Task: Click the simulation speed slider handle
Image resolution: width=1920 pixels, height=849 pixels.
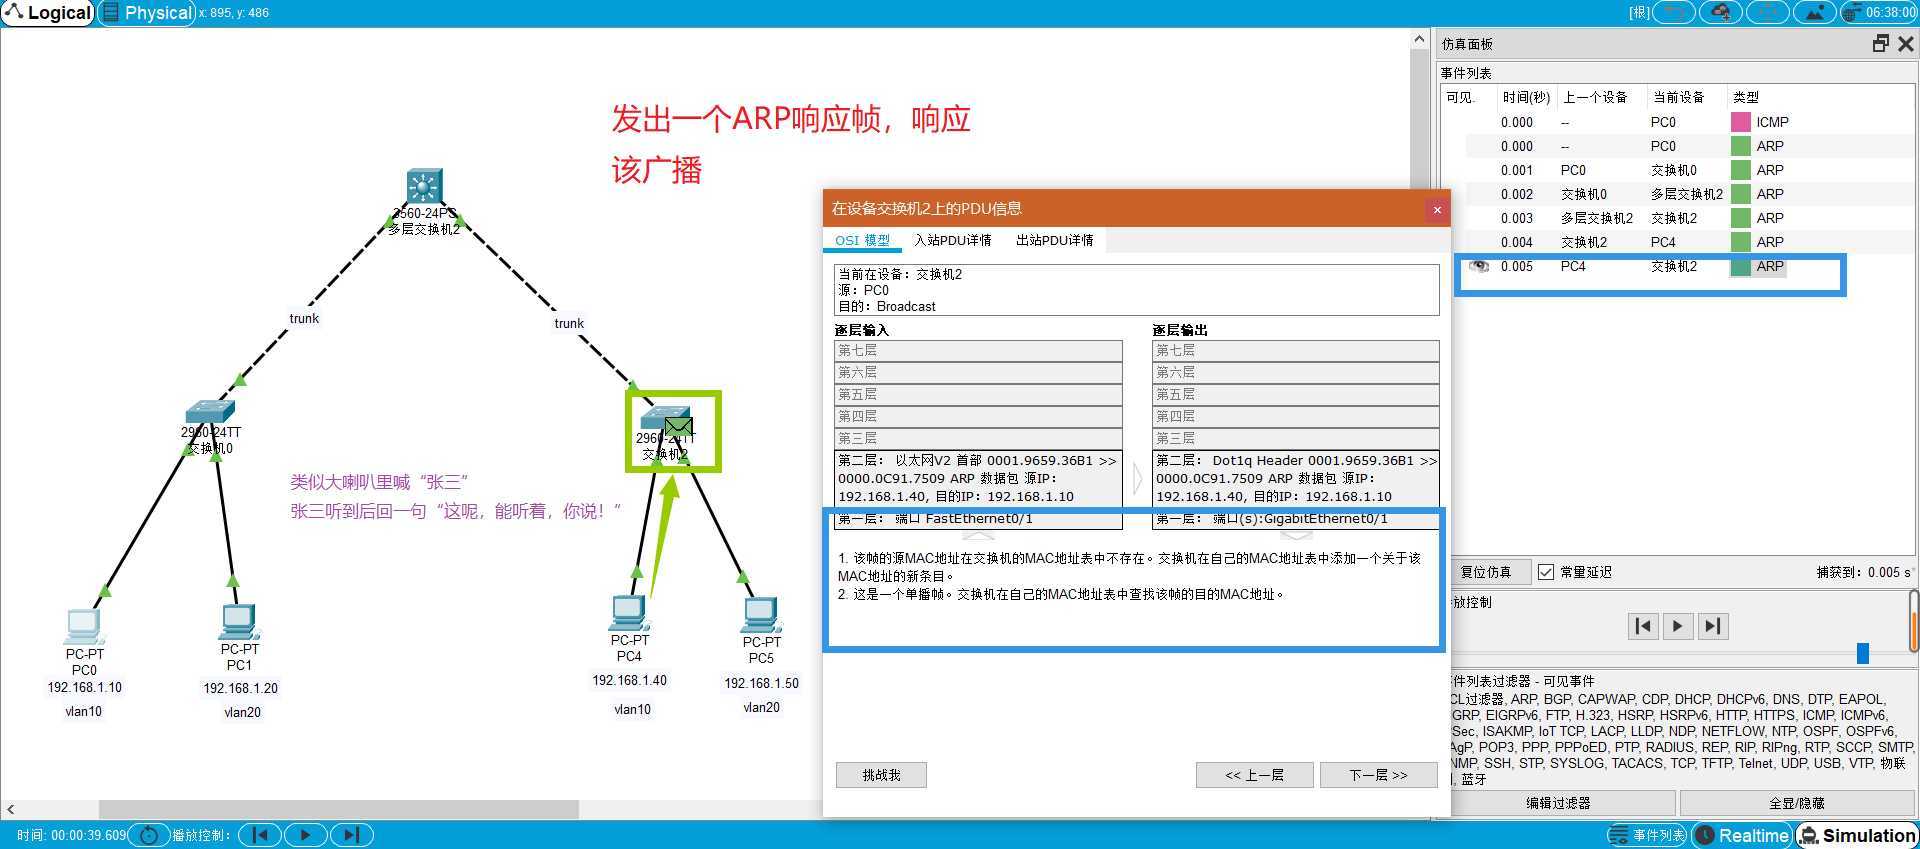Action: (x=1862, y=653)
